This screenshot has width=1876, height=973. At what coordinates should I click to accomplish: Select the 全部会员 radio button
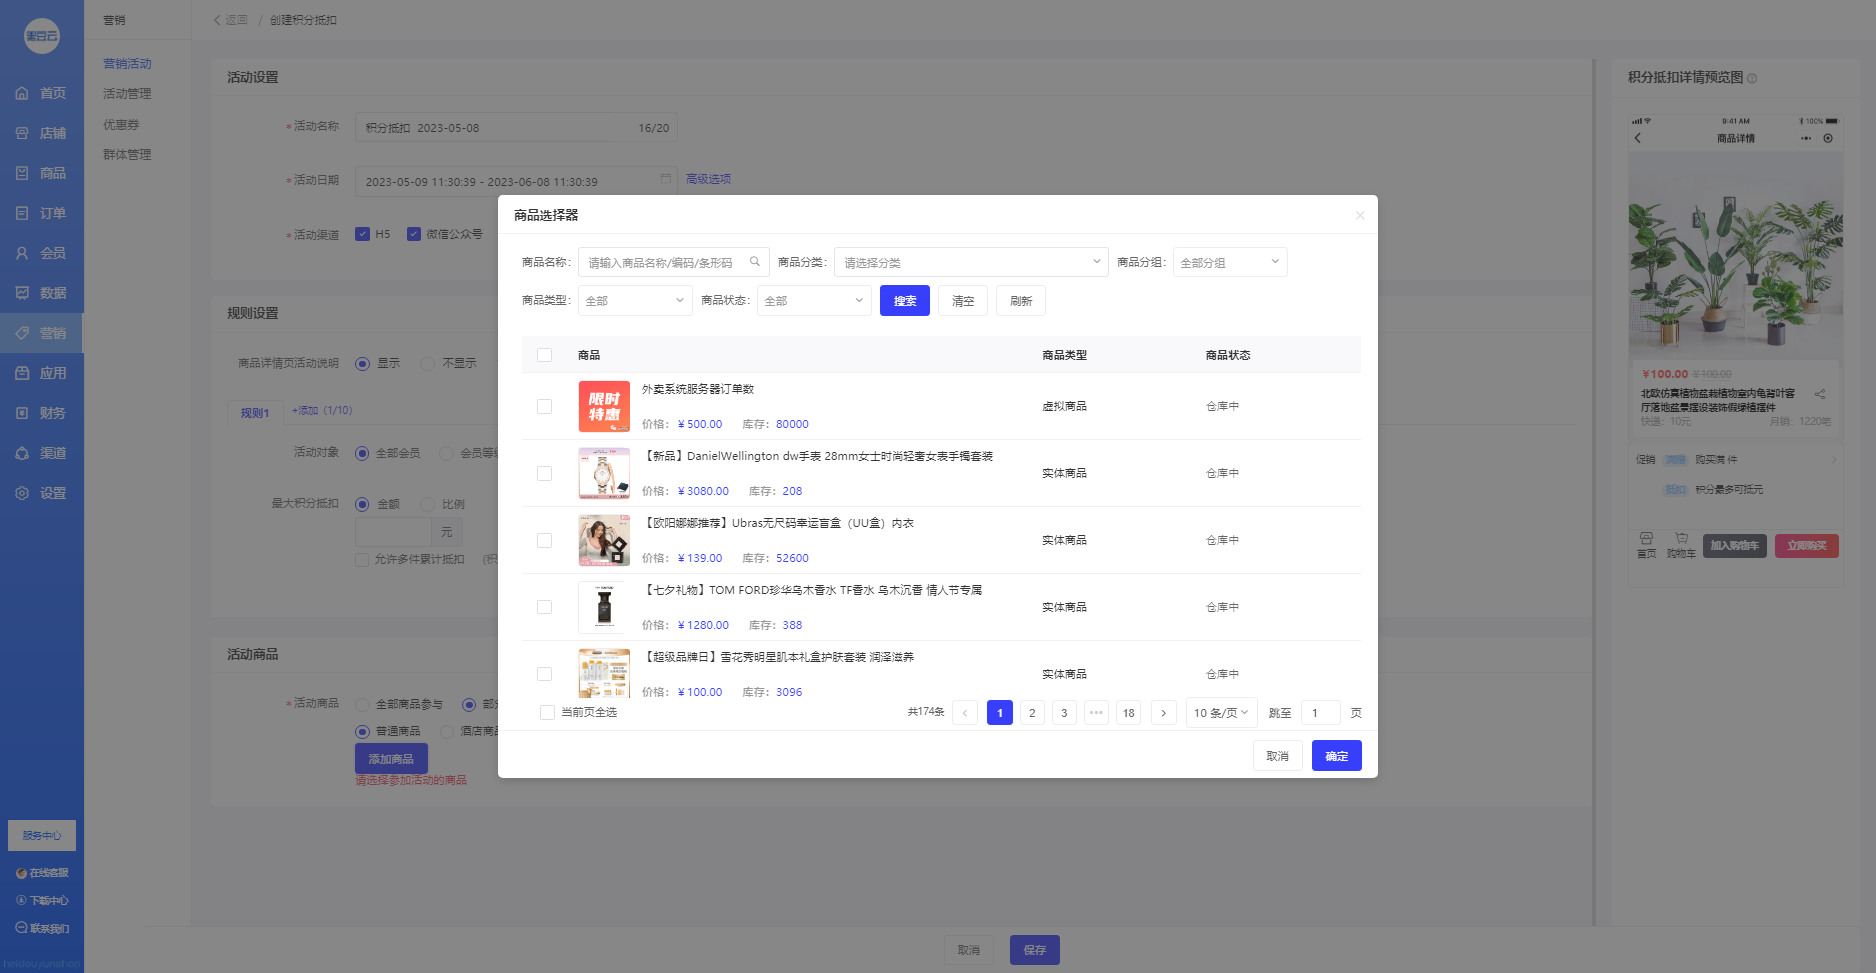click(x=362, y=453)
